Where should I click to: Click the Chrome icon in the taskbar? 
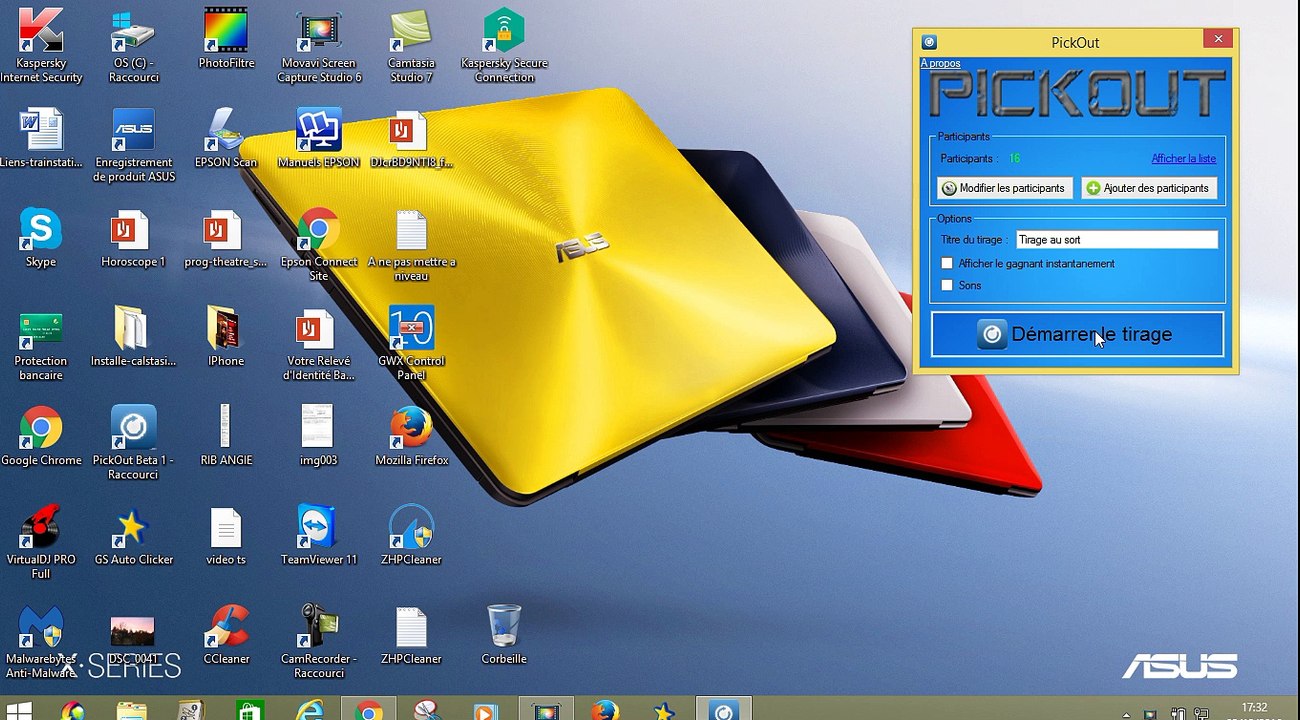point(369,710)
